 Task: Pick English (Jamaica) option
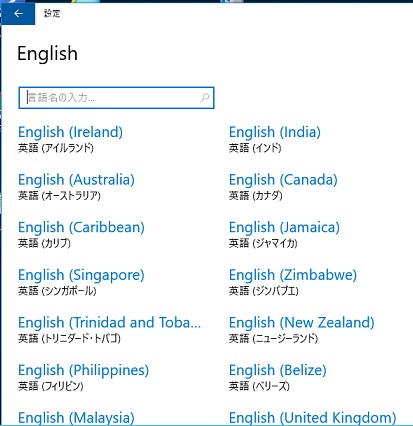[x=284, y=234]
